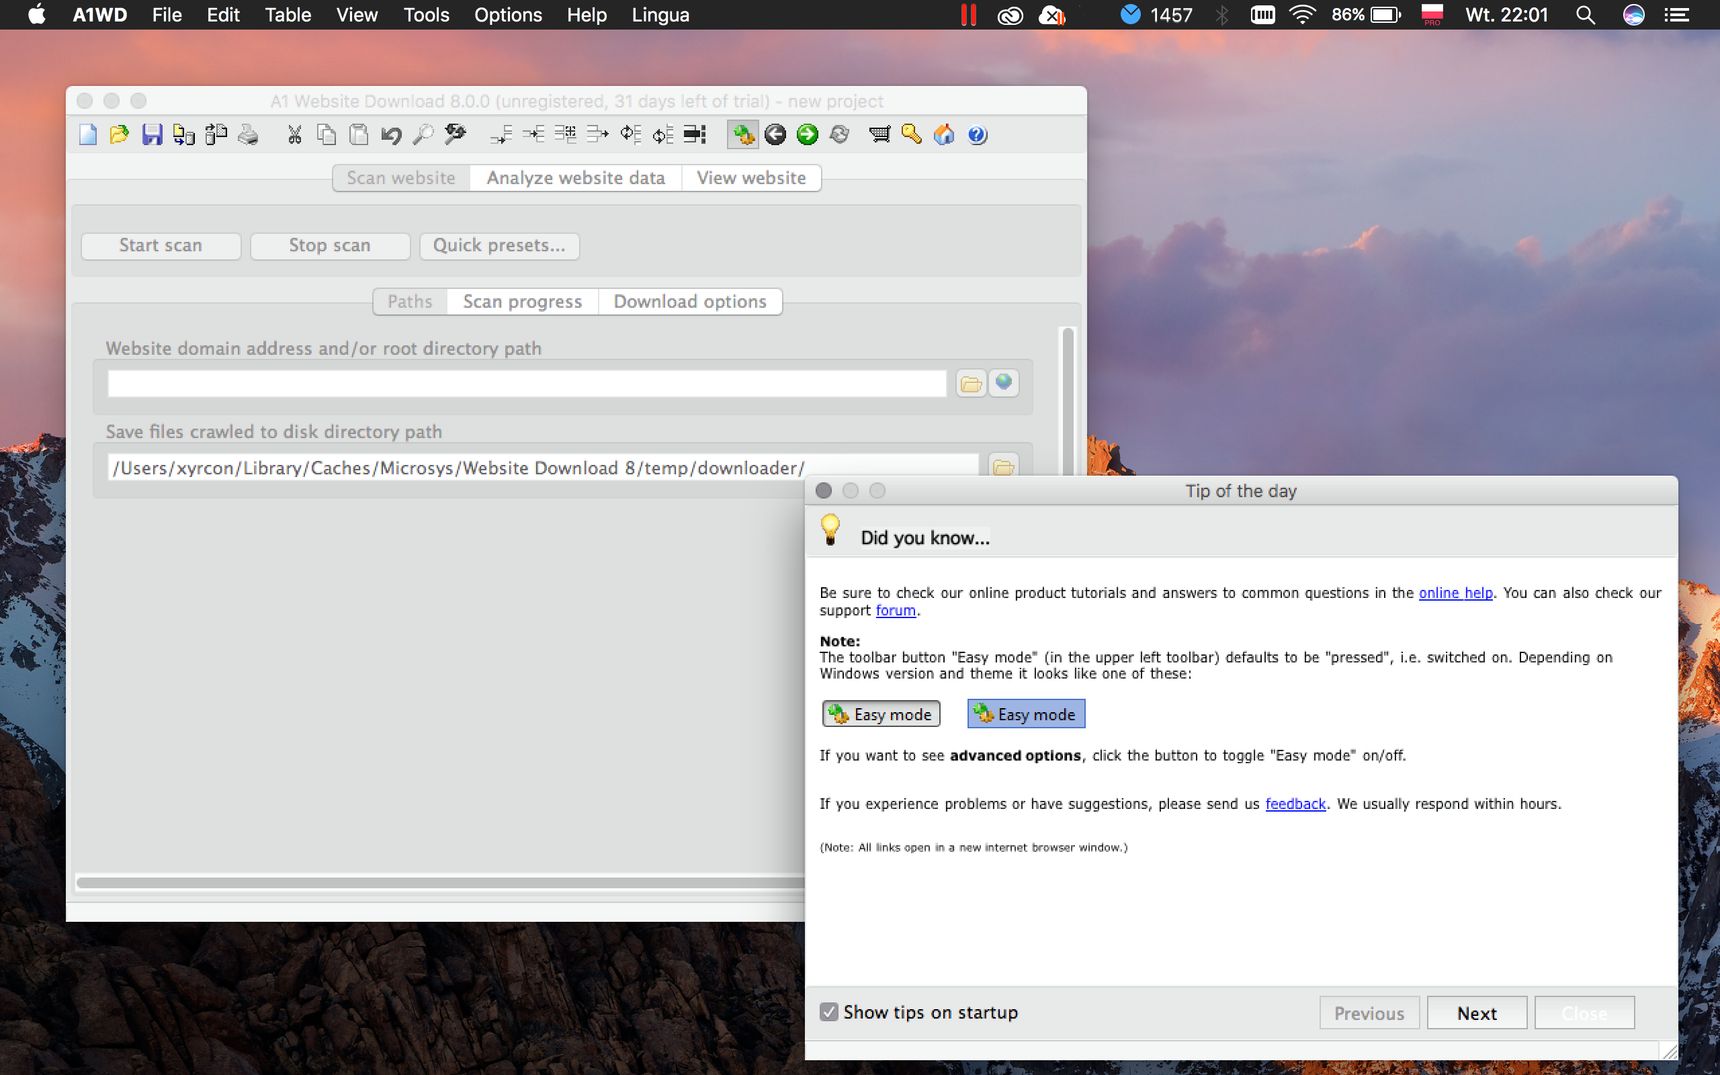This screenshot has height=1075, width=1720.
Task: Open the View website tab
Action: coord(751,178)
